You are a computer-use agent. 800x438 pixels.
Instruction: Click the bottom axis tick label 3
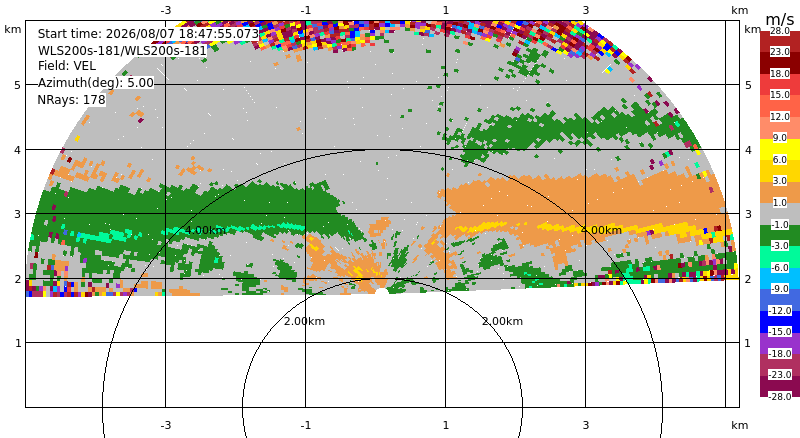click(x=586, y=425)
